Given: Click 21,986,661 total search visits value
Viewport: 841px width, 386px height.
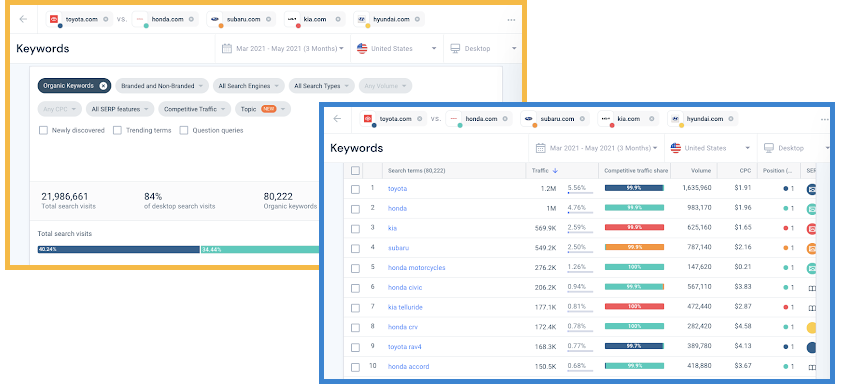Looking at the screenshot, I should (x=65, y=196).
